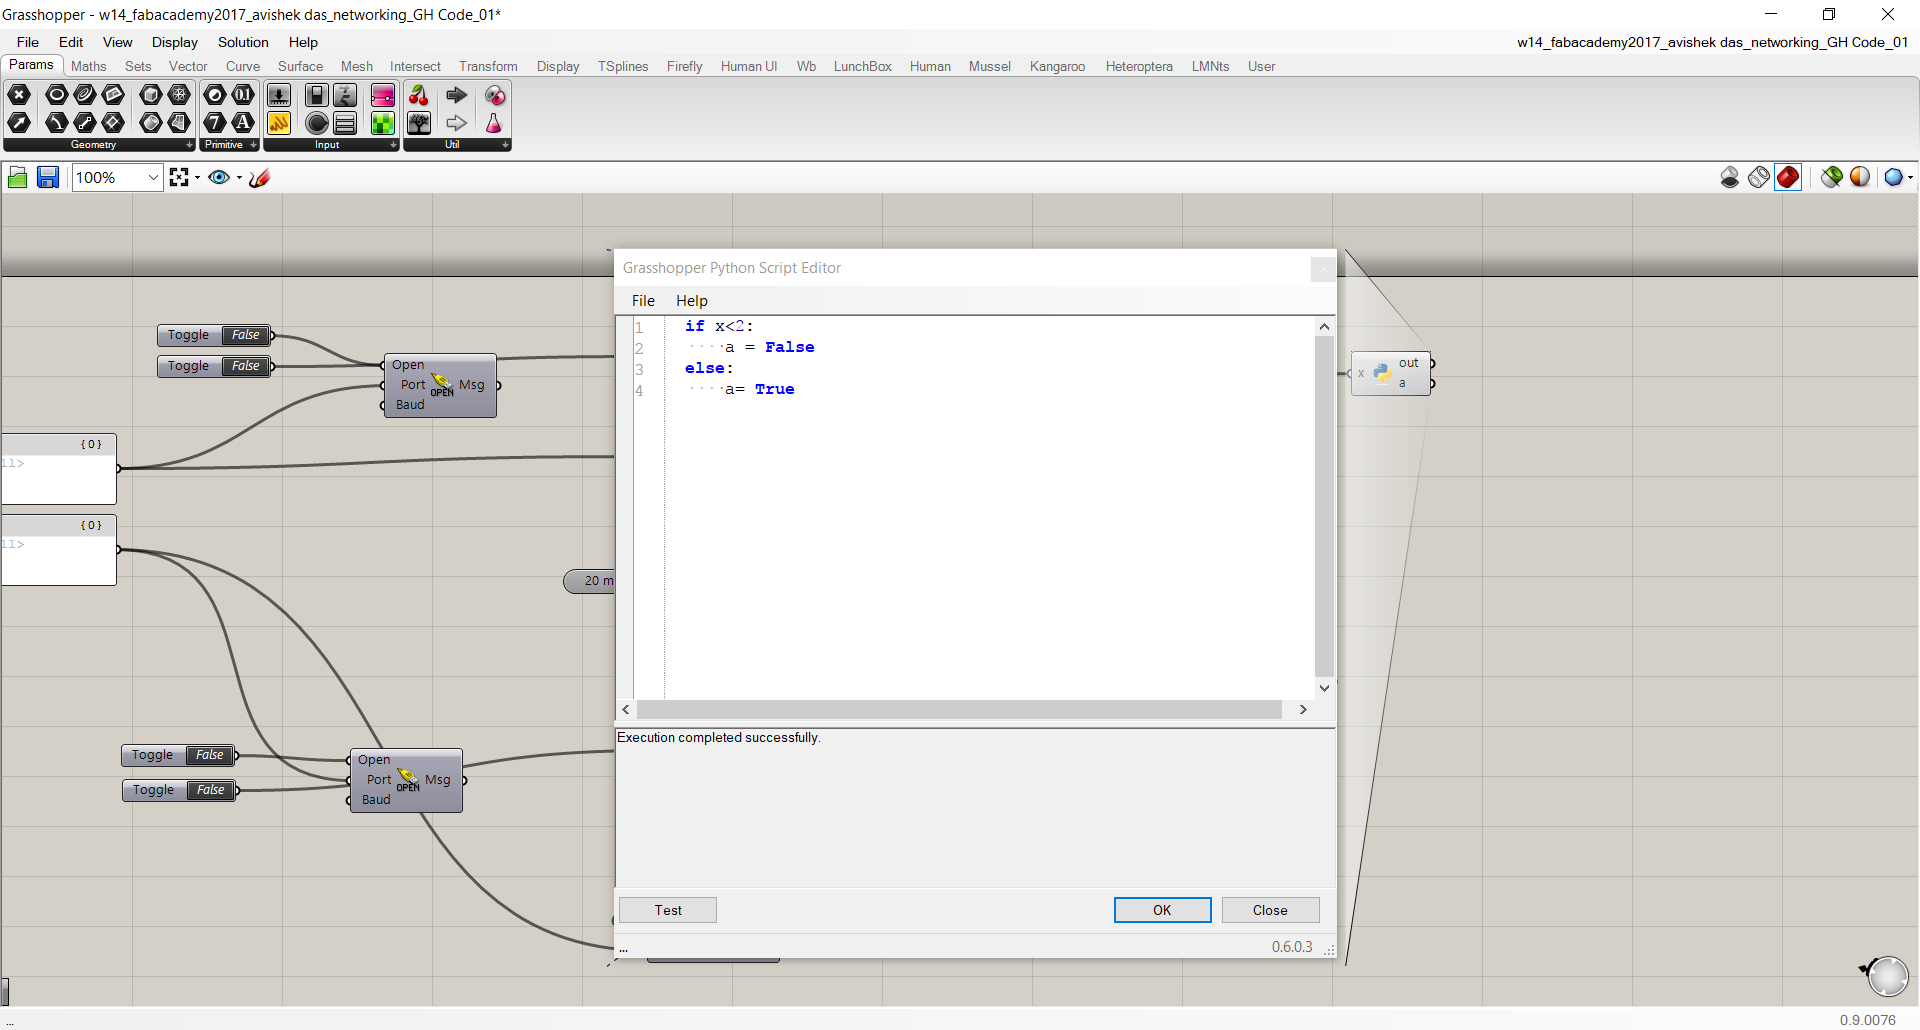Open the Solution menu
The height and width of the screenshot is (1030, 1920).
(243, 42)
